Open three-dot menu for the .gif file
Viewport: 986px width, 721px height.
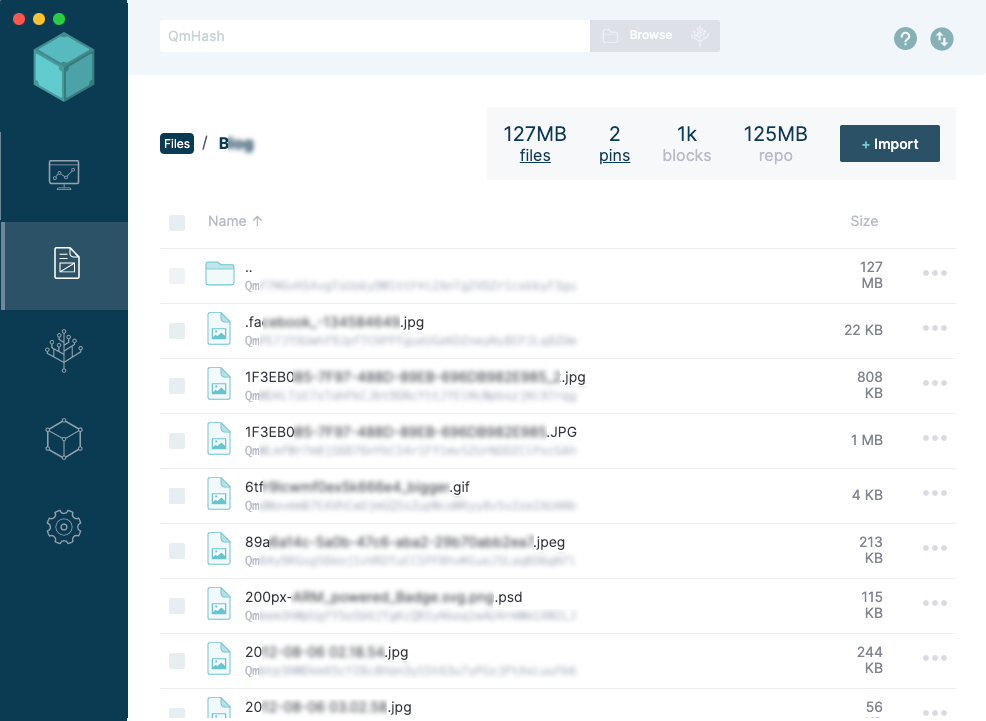(935, 494)
